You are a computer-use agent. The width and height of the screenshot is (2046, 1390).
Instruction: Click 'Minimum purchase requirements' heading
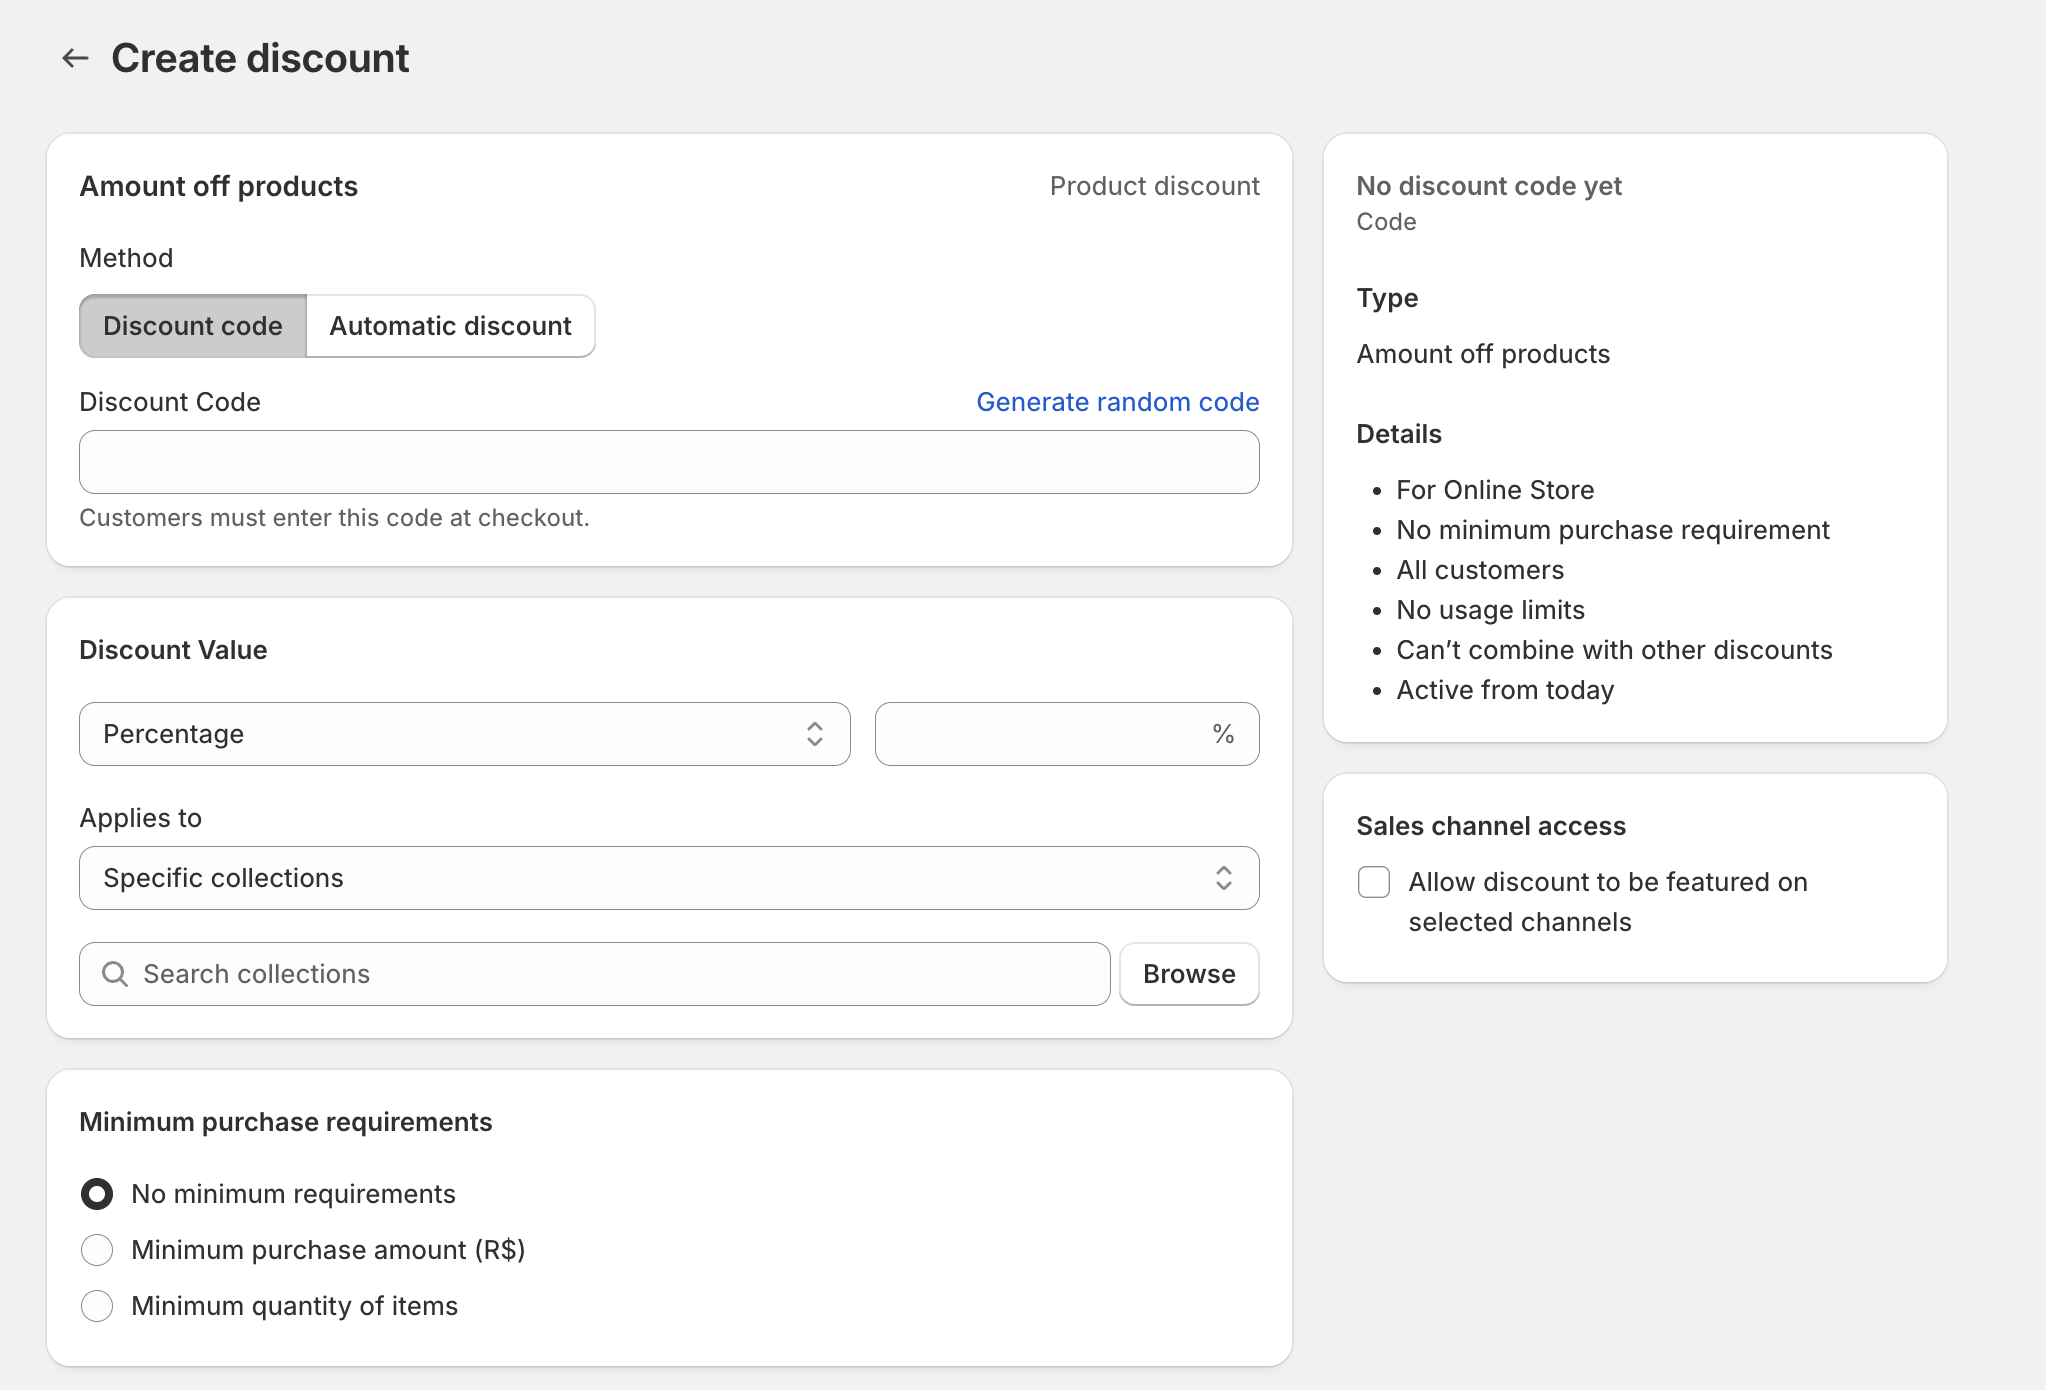pyautogui.click(x=286, y=1122)
